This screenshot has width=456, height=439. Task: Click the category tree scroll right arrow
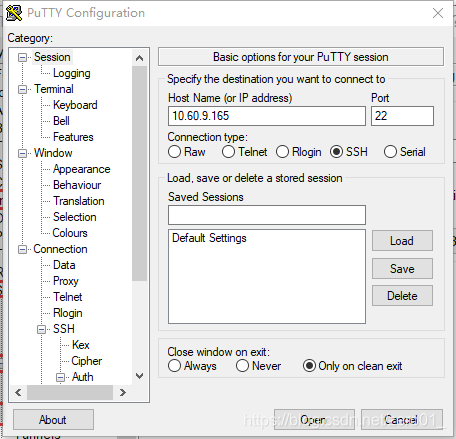pos(122,393)
